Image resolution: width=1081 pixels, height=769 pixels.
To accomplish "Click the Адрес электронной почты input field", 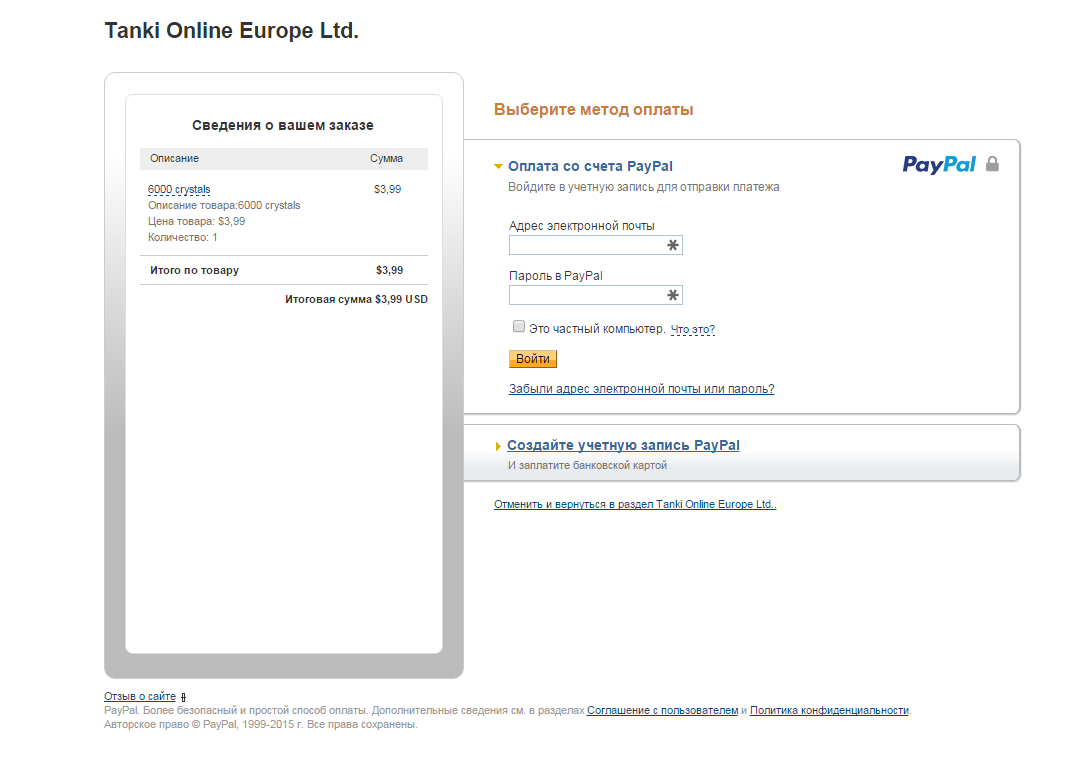I will click(x=596, y=245).
